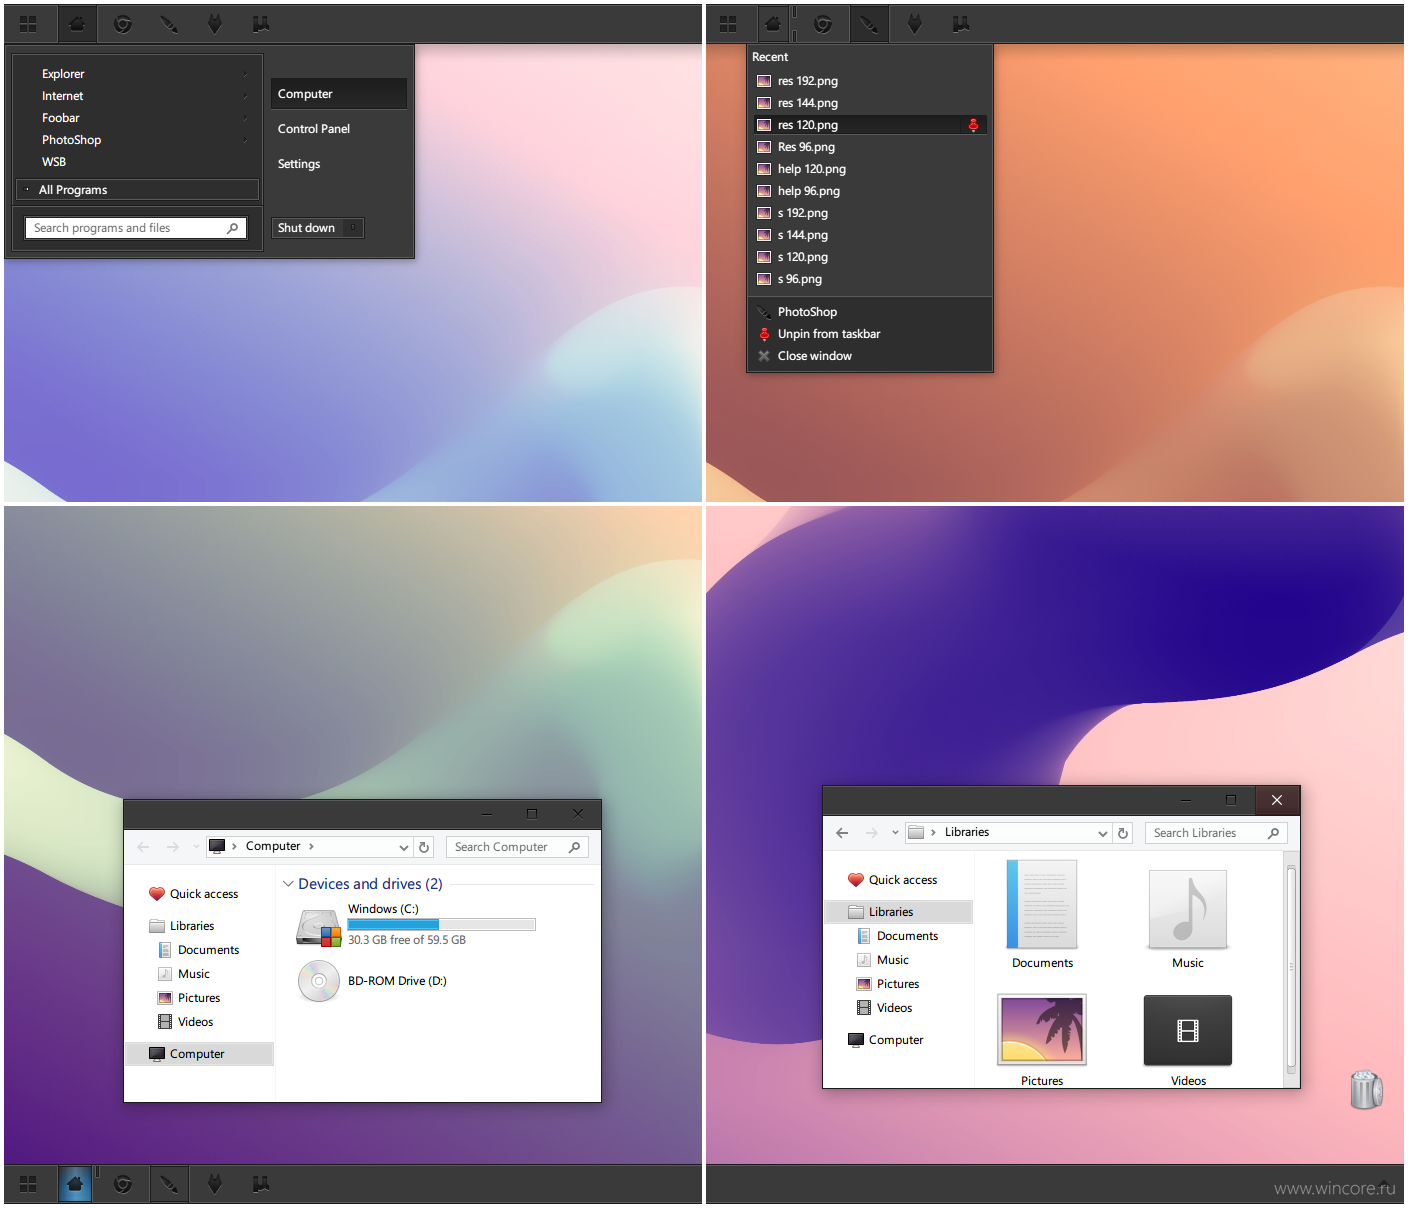
Task: Open address history dropdown in Computer window
Action: (404, 847)
